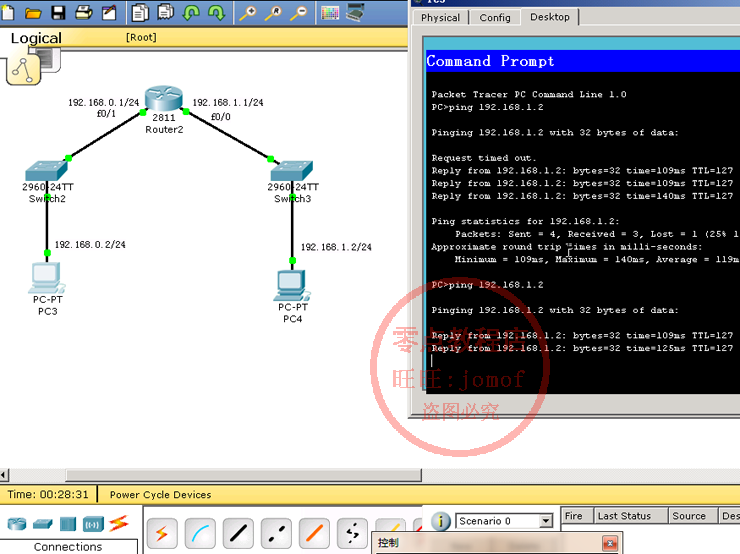Click the f0/1 port label
740x554 pixels.
click(106, 114)
